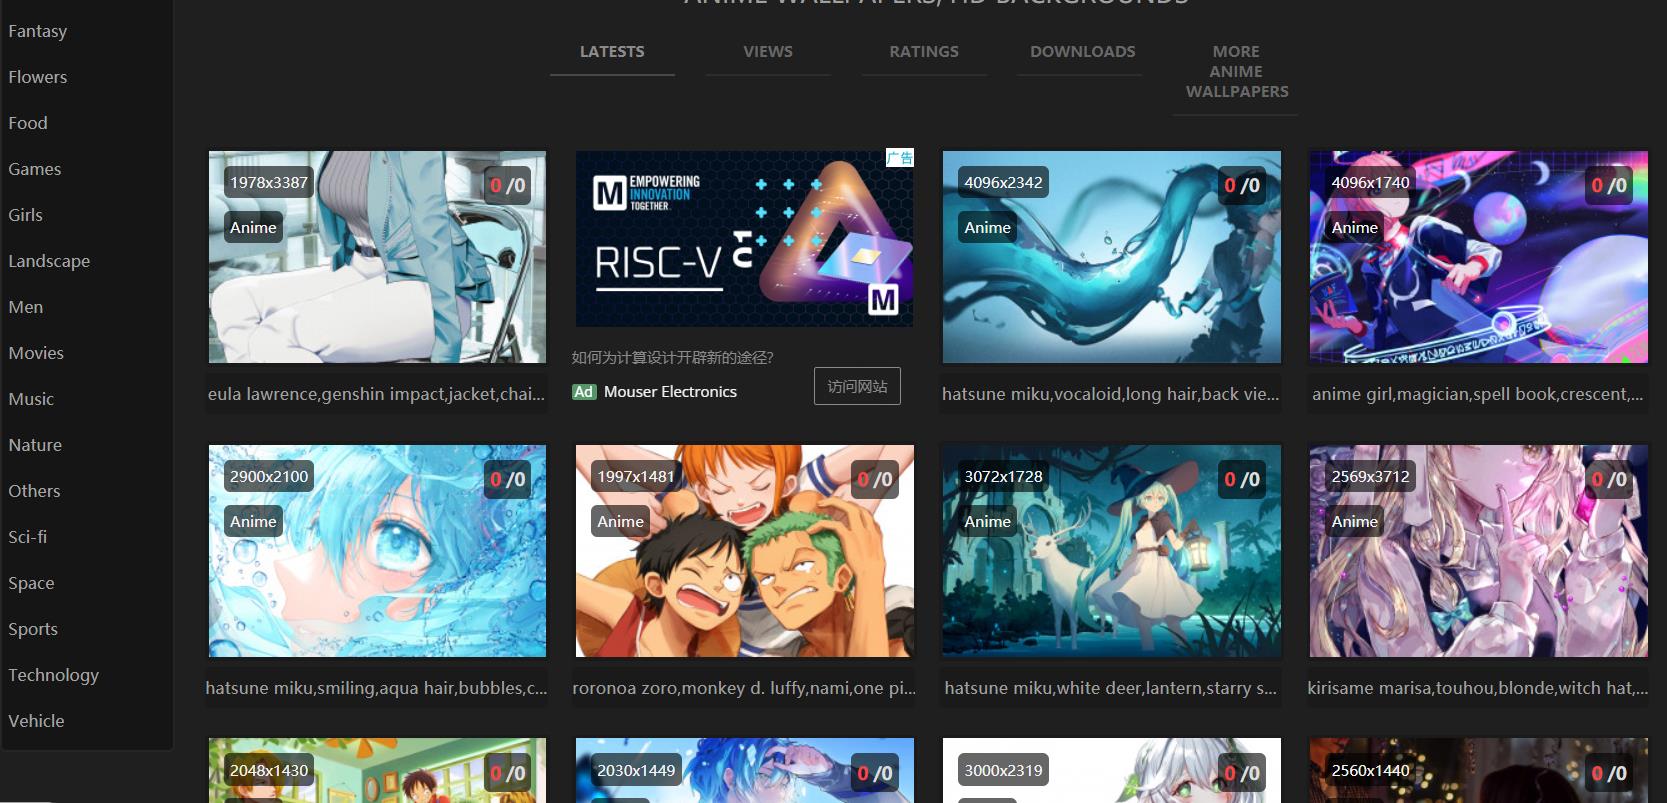Click the Anime tag on 1997x1481 card
The width and height of the screenshot is (1667, 803).
(621, 521)
